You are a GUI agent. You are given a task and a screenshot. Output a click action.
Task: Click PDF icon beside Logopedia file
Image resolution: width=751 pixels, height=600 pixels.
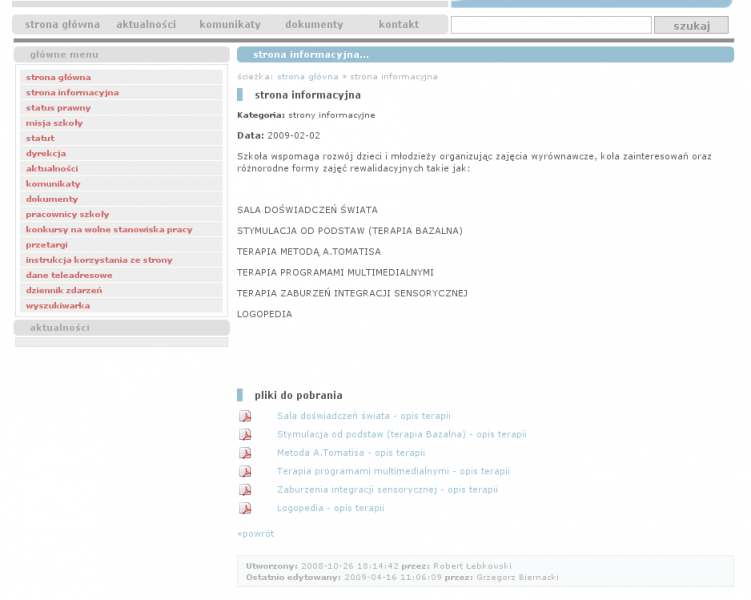pyautogui.click(x=244, y=509)
